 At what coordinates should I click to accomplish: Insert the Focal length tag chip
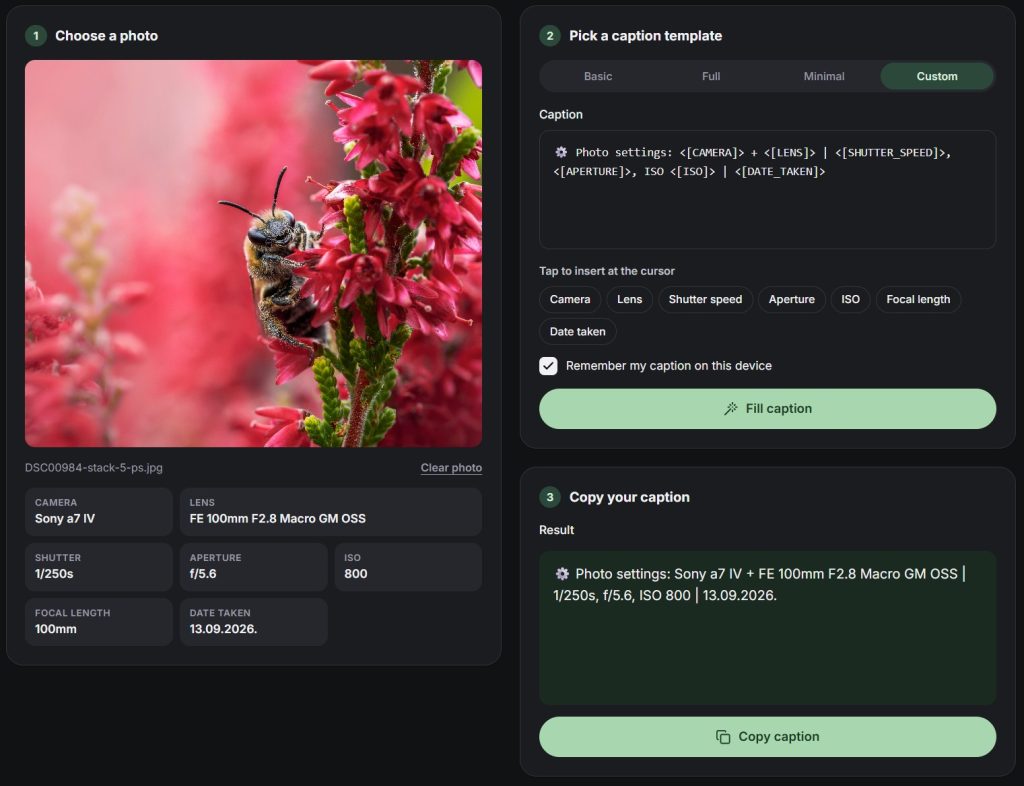pyautogui.click(x=918, y=300)
